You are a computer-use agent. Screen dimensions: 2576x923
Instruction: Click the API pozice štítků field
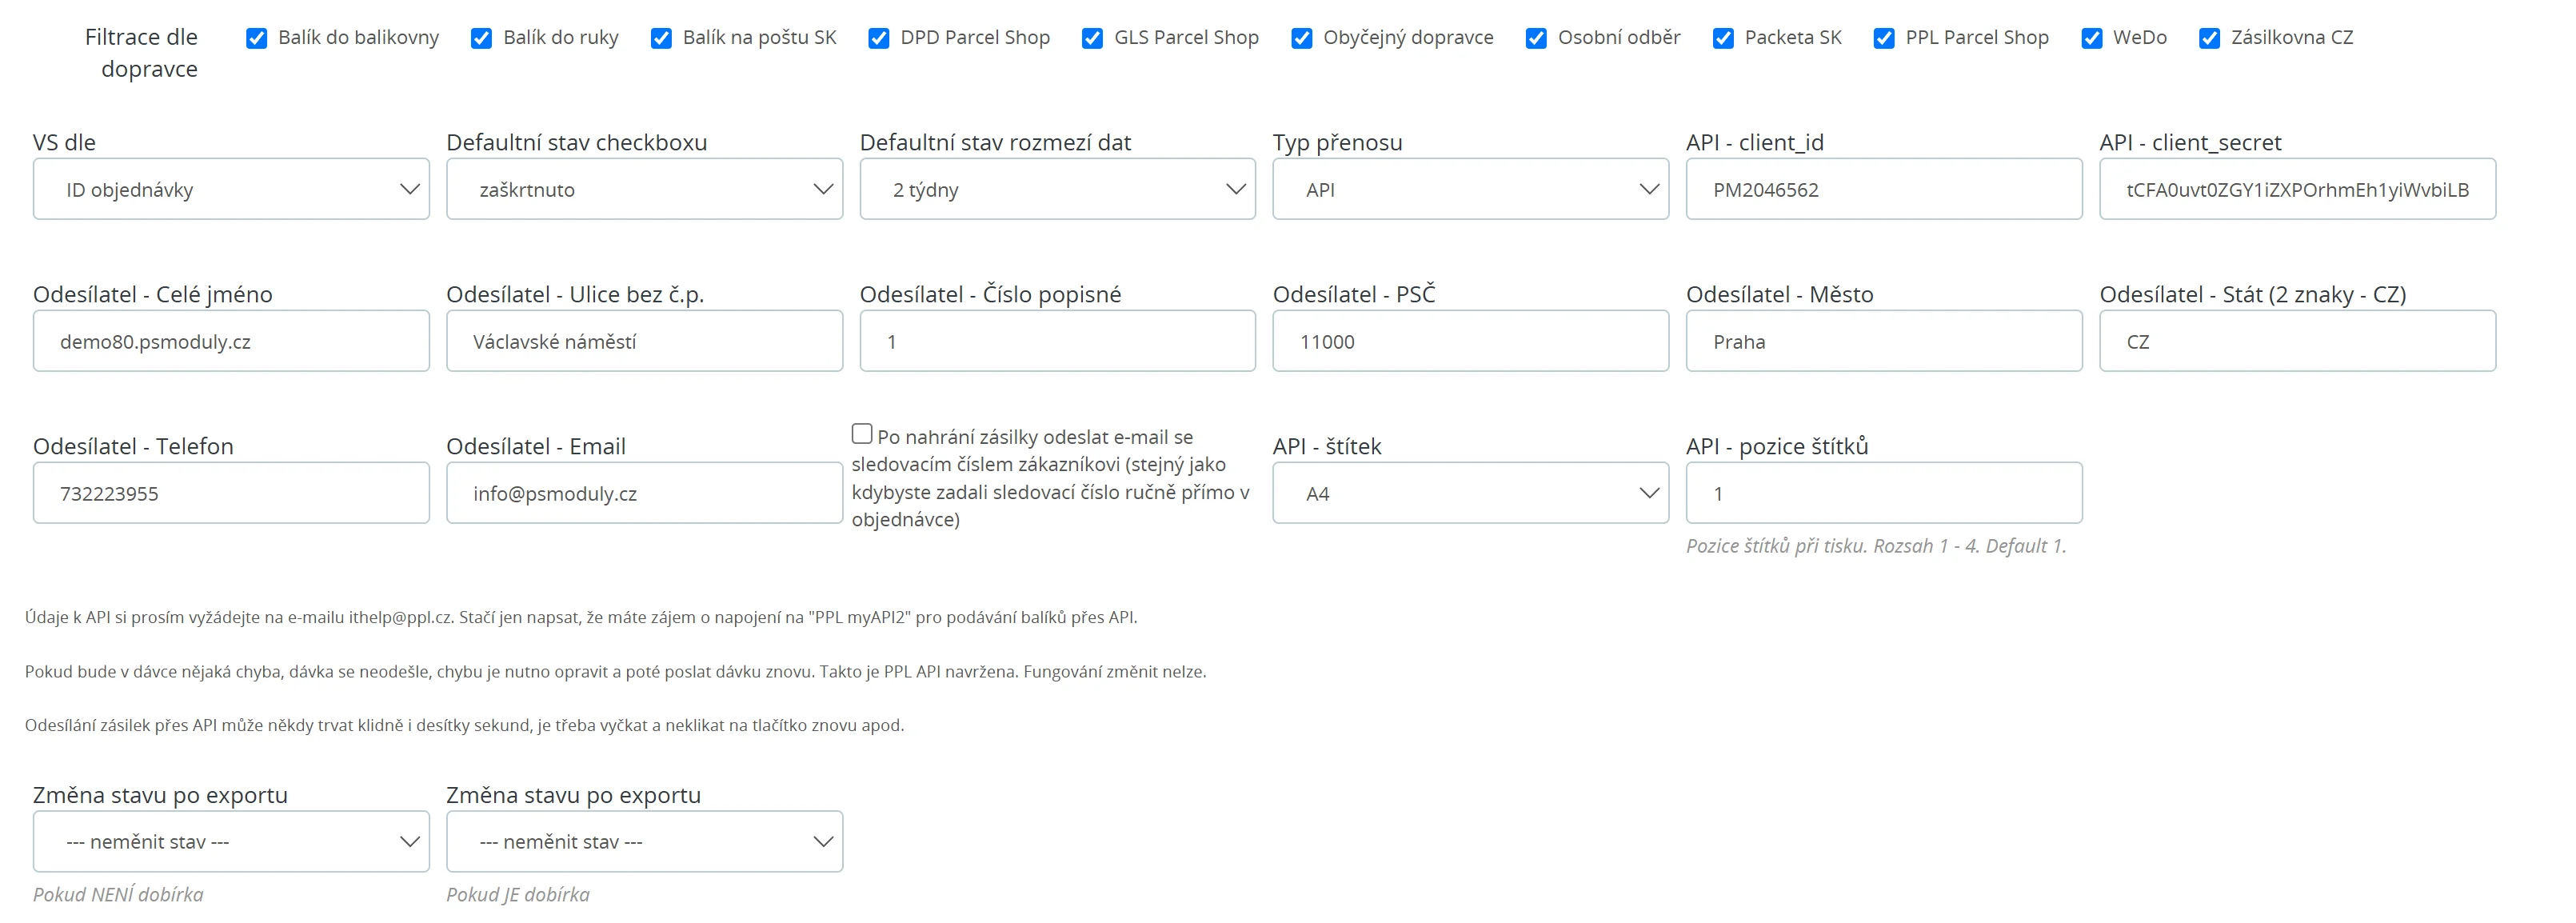tap(1883, 493)
